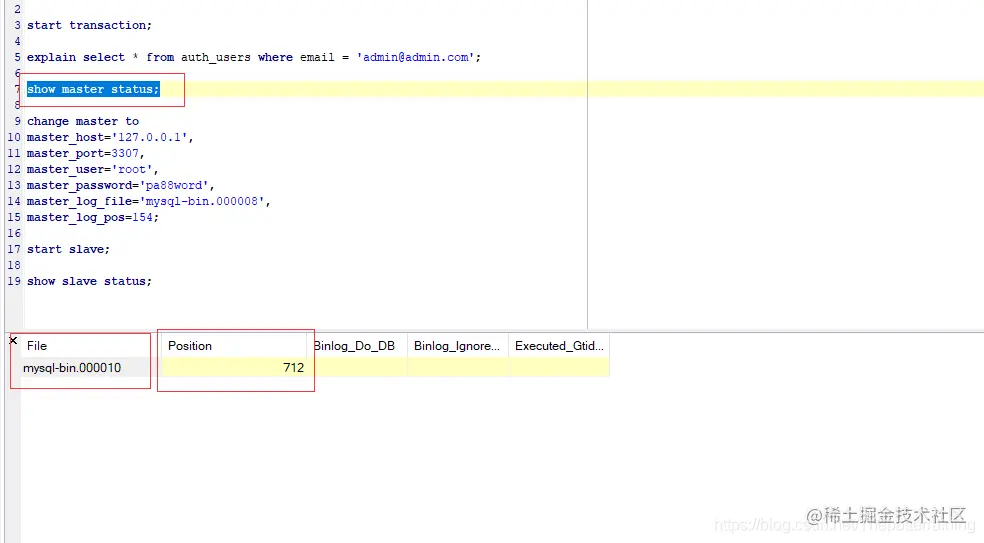Click the 'start slave;' statement
The height and width of the screenshot is (543, 984).
click(x=68, y=249)
